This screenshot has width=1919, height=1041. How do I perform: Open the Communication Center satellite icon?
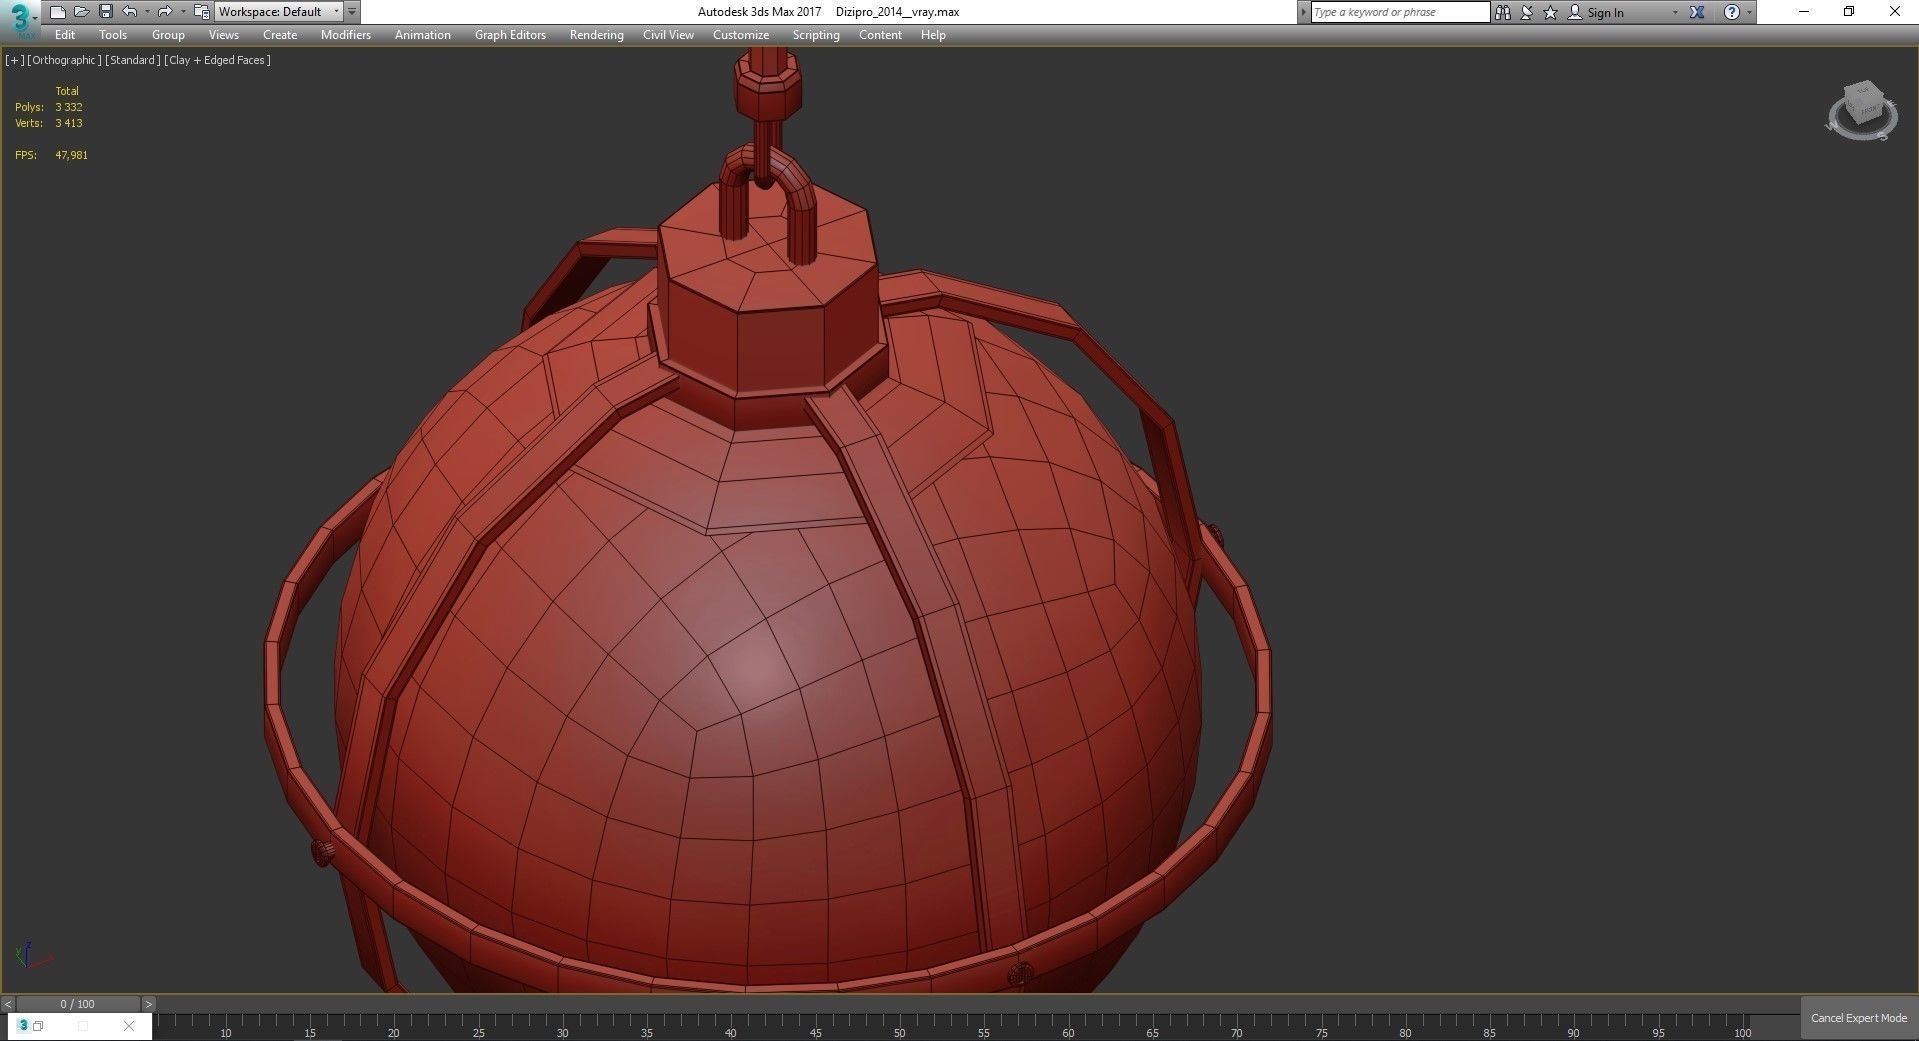1527,12
